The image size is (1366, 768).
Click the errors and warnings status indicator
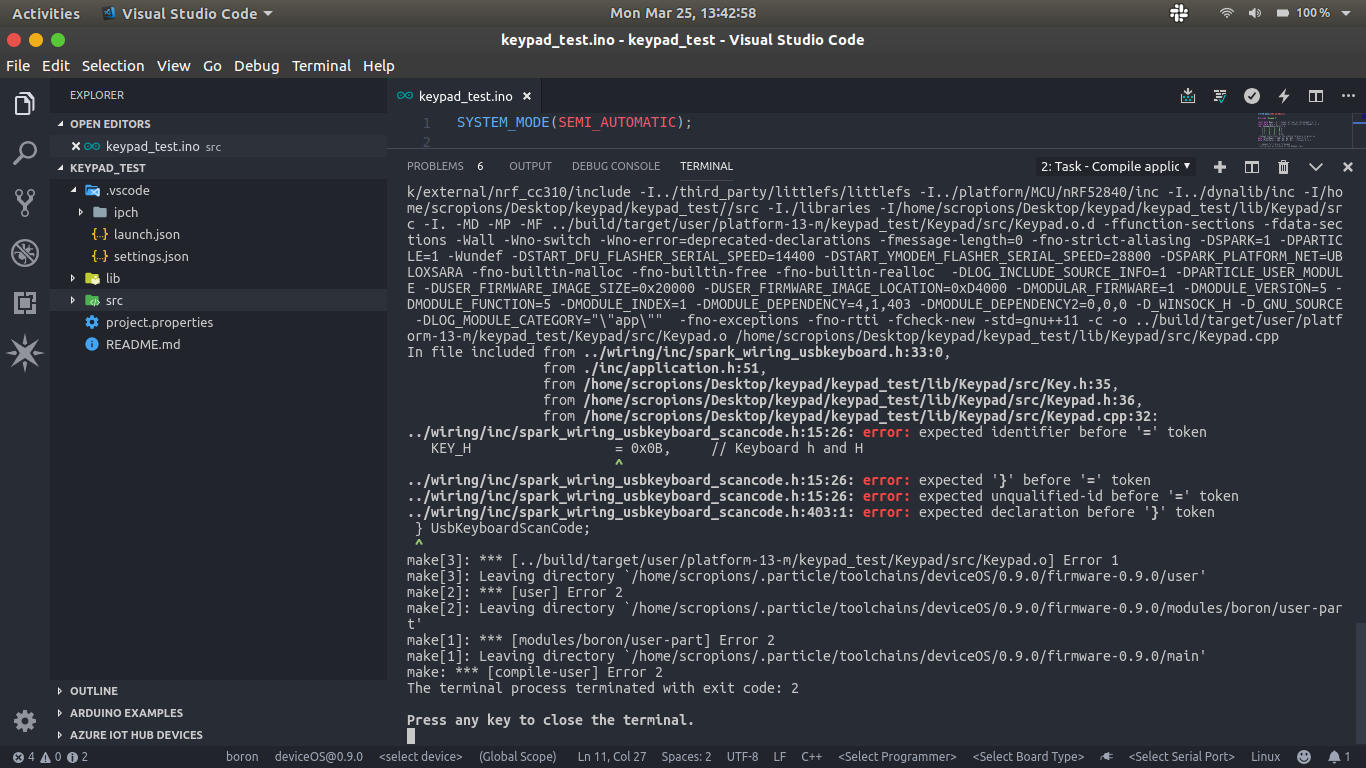point(51,757)
